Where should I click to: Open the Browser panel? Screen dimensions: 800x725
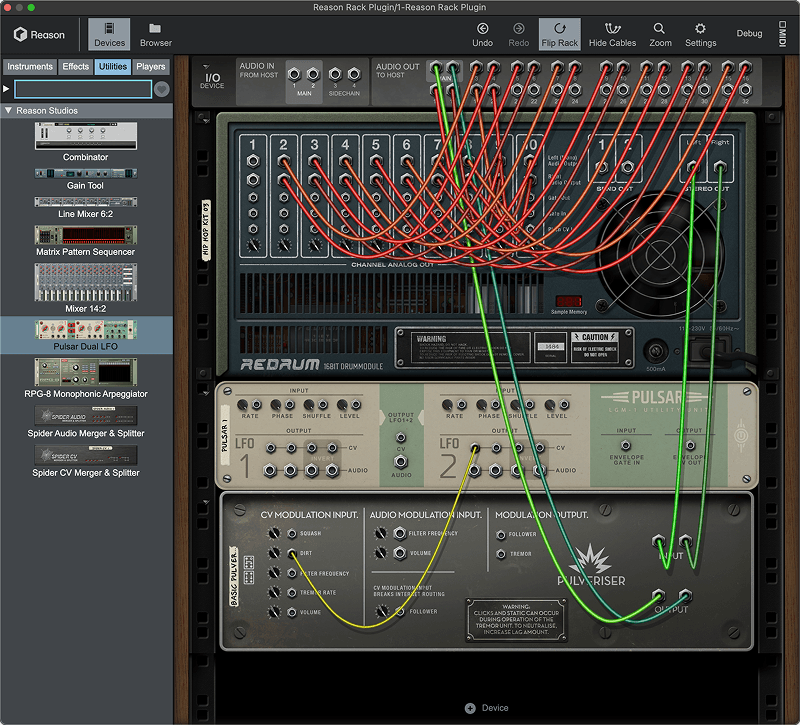[x=156, y=34]
